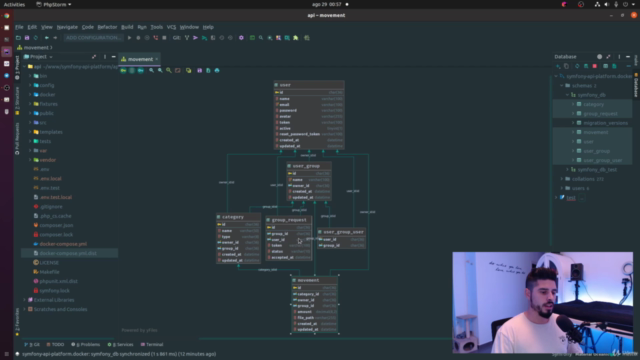Viewport: 640px width, 360px height.
Task: Open the VCS menu
Action: [x=171, y=27]
